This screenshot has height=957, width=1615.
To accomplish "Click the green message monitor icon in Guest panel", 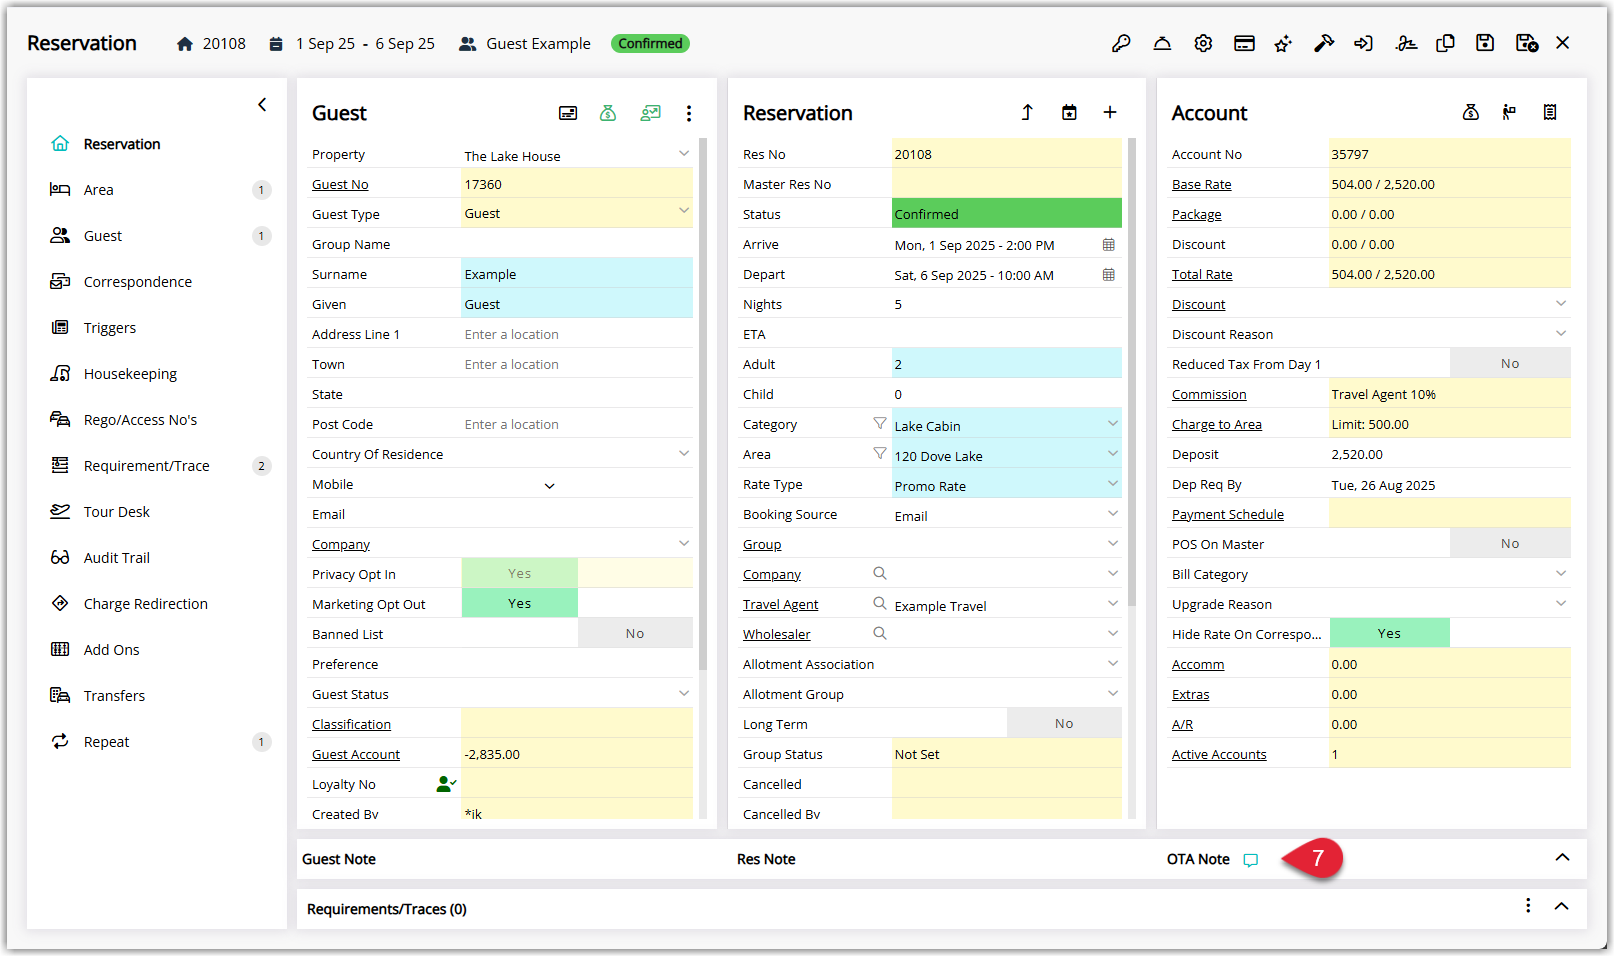I will coord(650,113).
